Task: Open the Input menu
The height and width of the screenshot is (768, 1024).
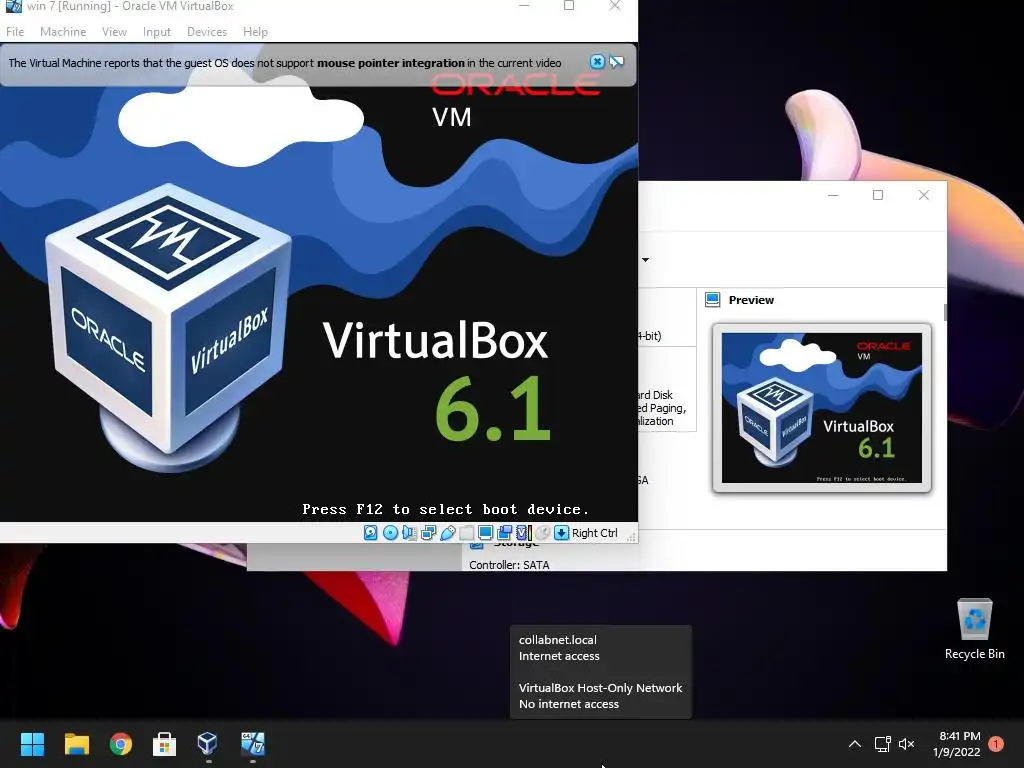Action: point(157,31)
